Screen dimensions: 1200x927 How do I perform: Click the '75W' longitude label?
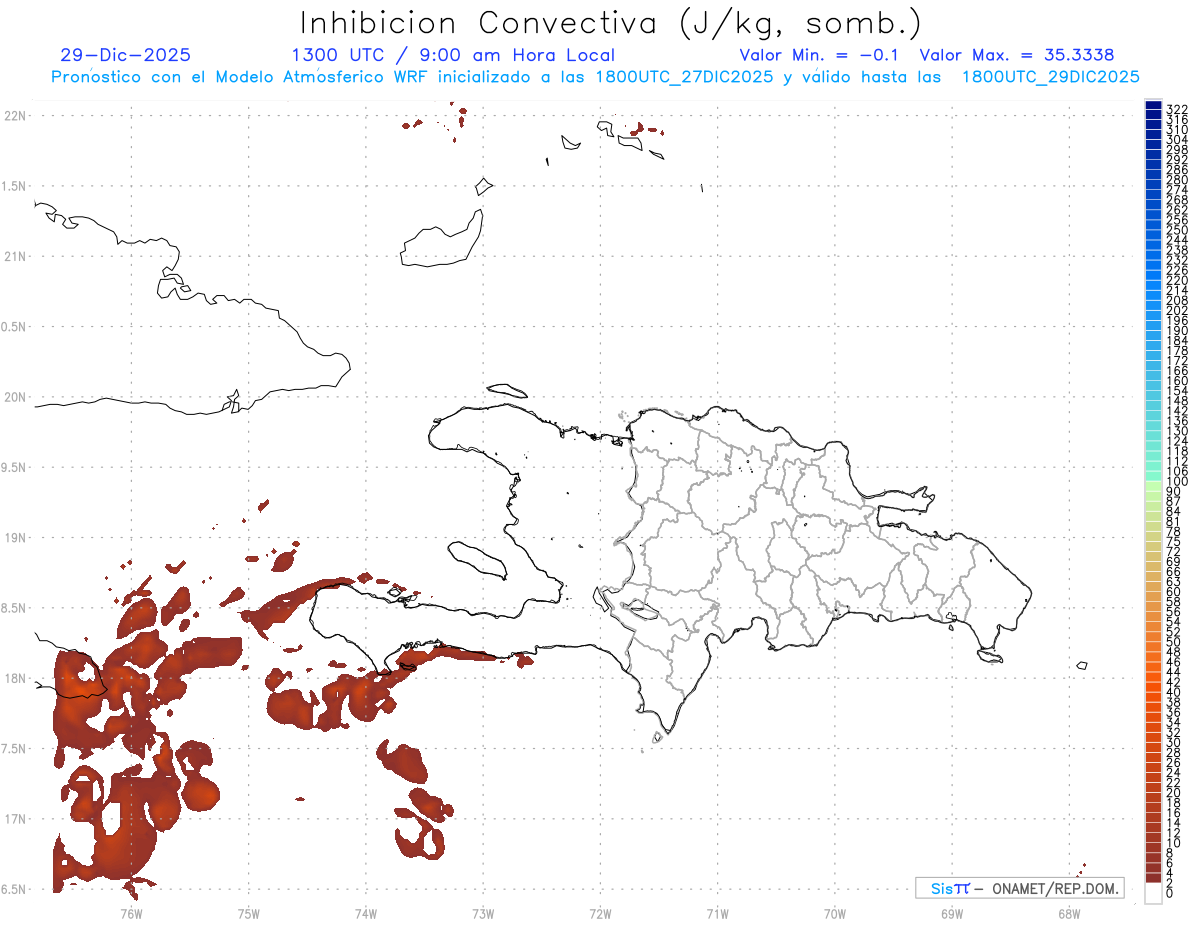[249, 914]
